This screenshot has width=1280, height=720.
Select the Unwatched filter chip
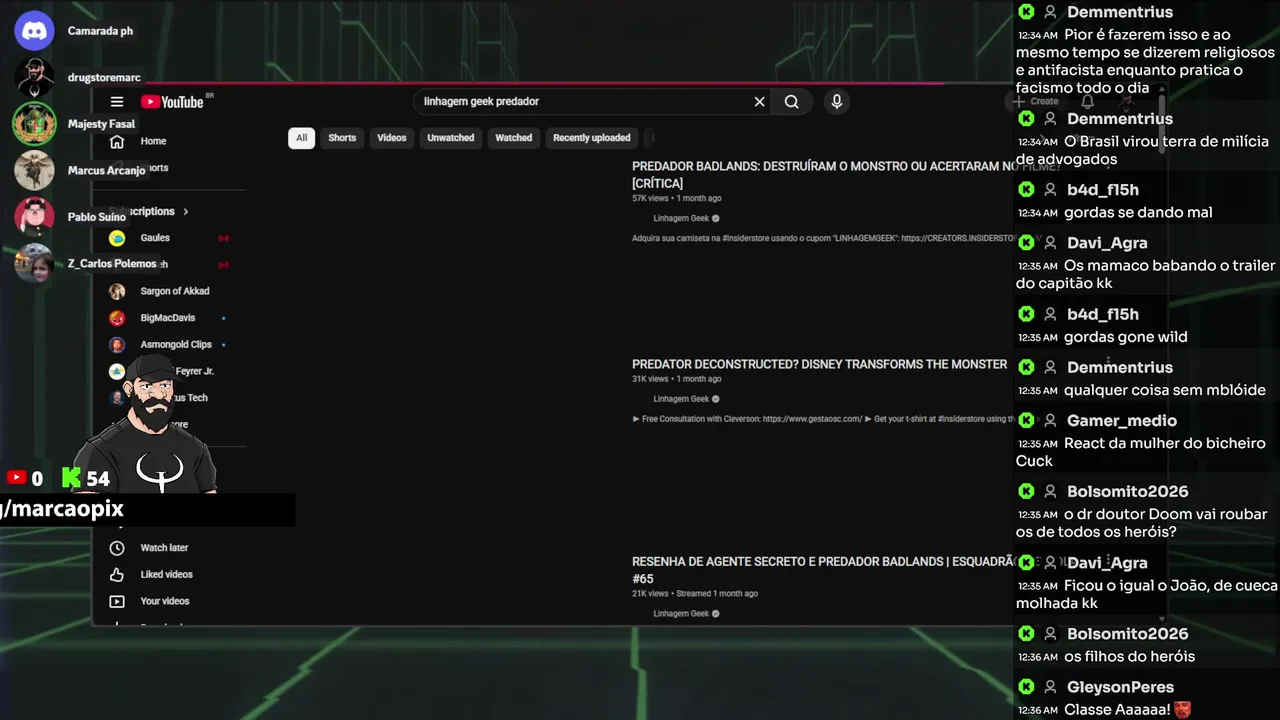point(451,138)
